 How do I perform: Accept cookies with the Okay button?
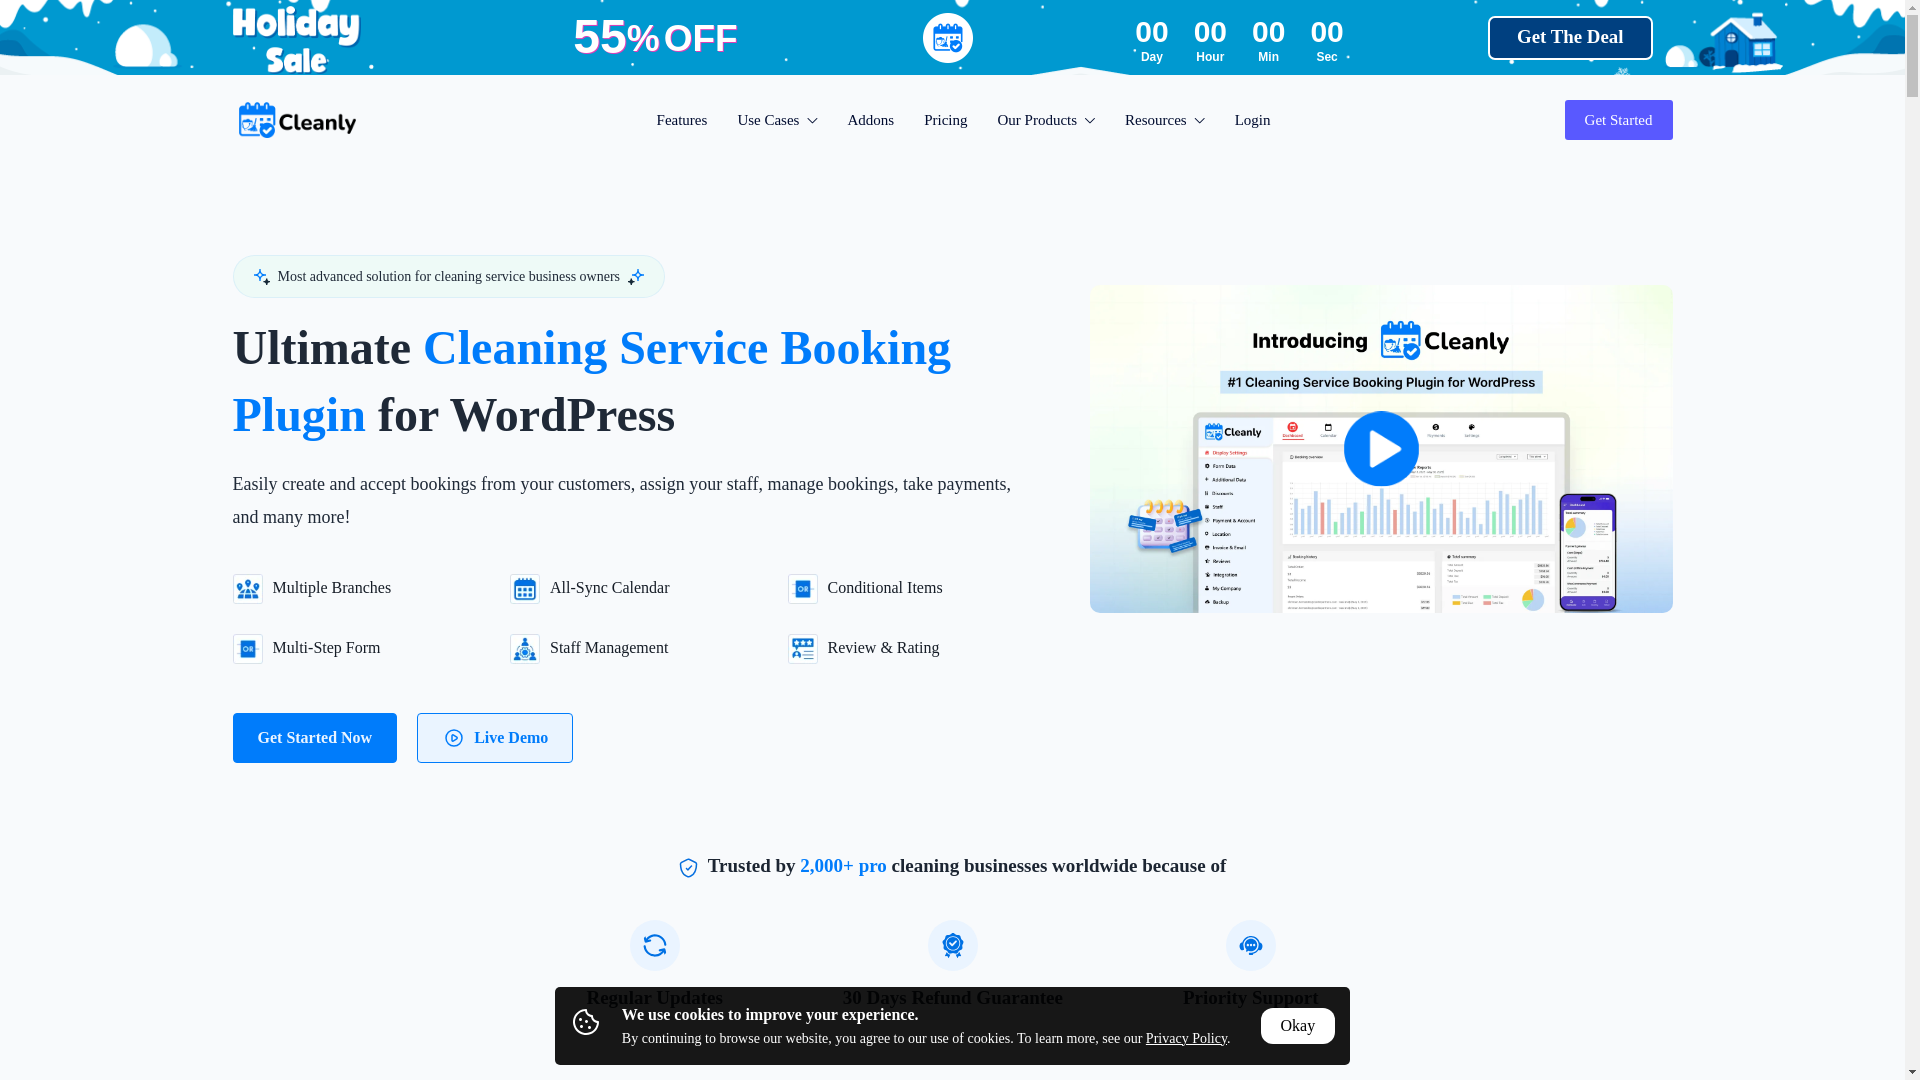pos(1297,1026)
